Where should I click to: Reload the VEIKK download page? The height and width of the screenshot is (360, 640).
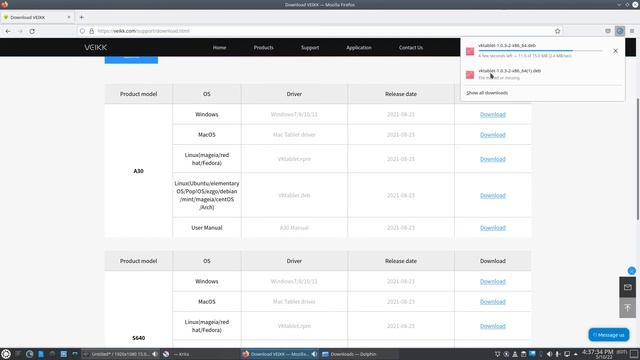(x=32, y=31)
